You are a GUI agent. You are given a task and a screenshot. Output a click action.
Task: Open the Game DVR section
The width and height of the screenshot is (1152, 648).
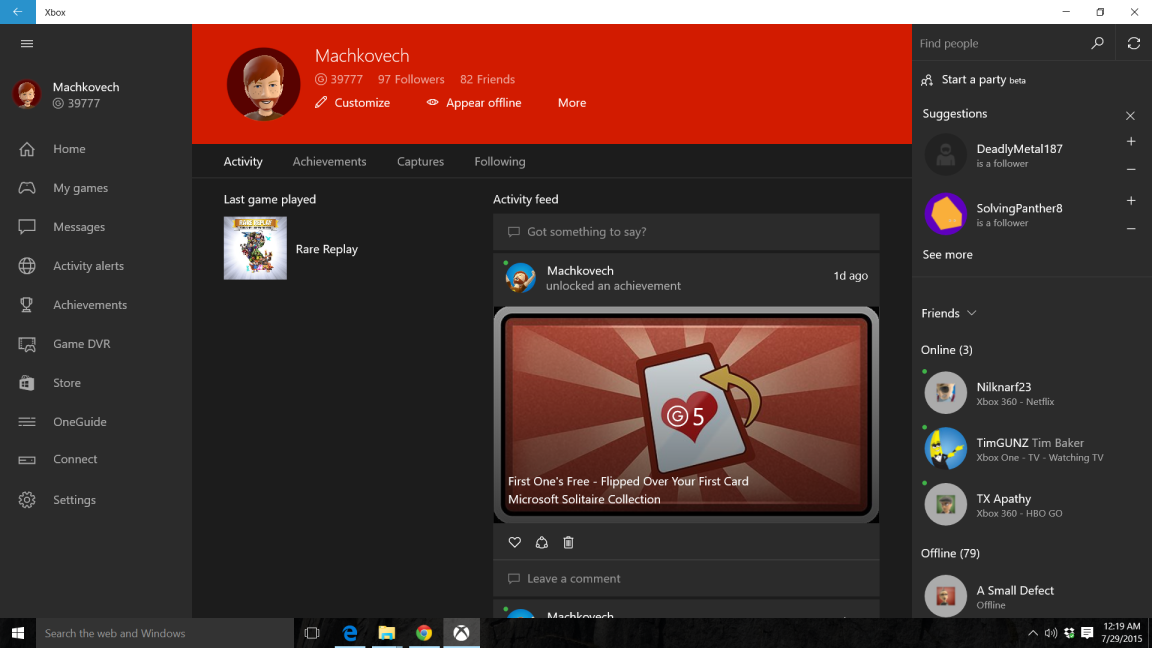coord(80,343)
